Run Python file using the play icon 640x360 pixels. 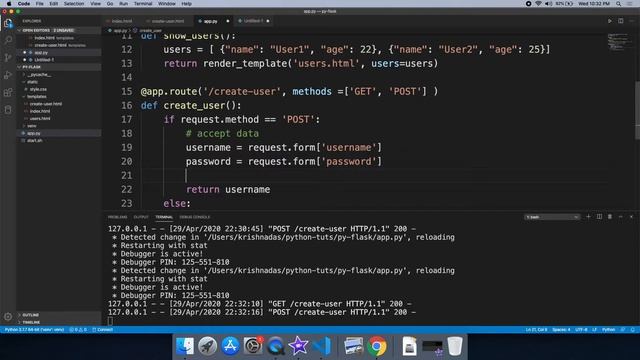[x=610, y=21]
